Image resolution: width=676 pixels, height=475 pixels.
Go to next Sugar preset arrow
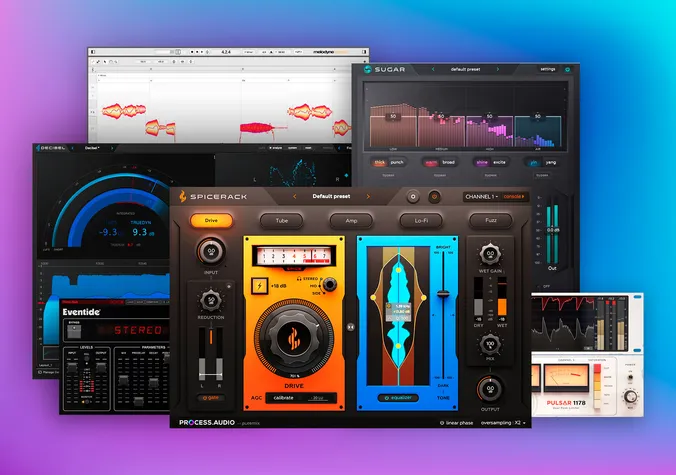498,69
